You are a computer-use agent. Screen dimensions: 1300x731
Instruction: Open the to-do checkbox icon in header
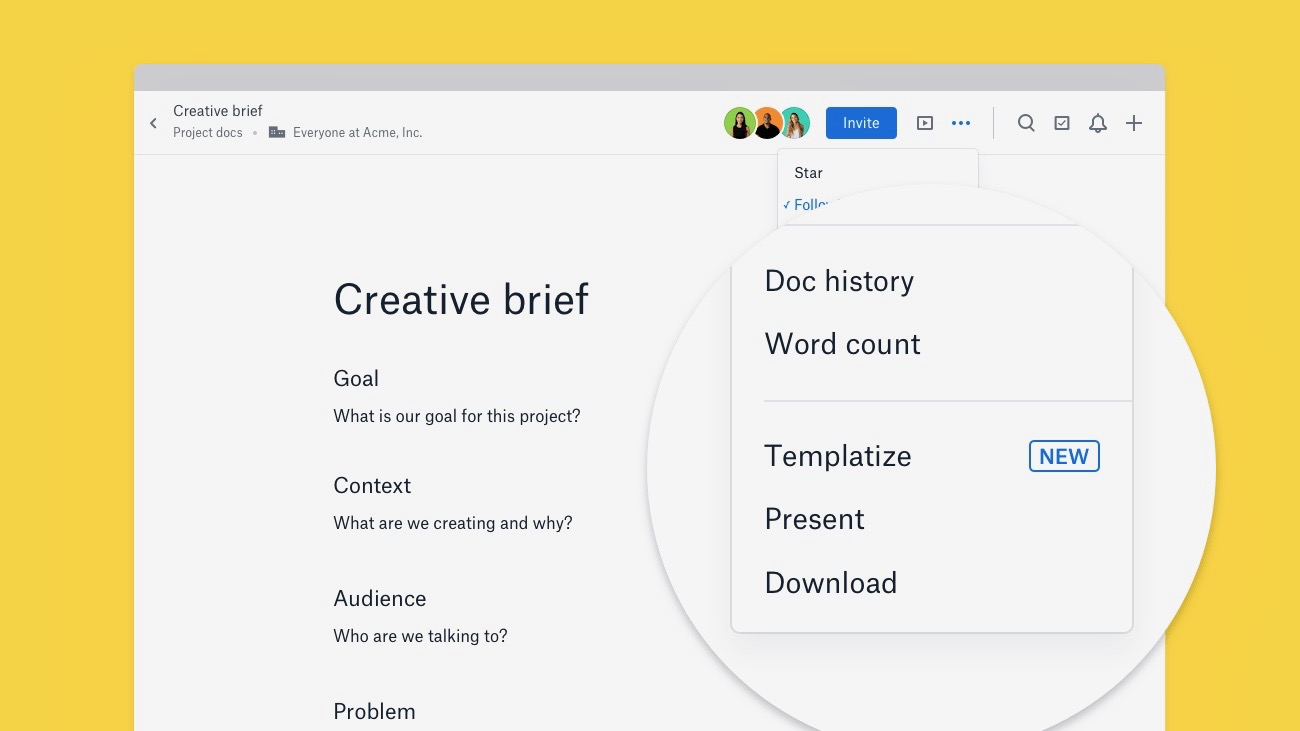tap(1062, 123)
